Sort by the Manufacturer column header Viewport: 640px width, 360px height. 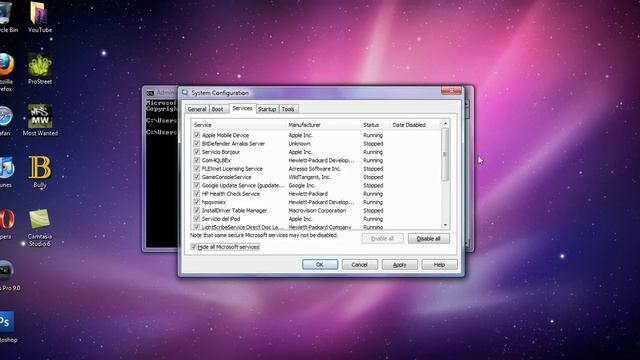(324, 125)
